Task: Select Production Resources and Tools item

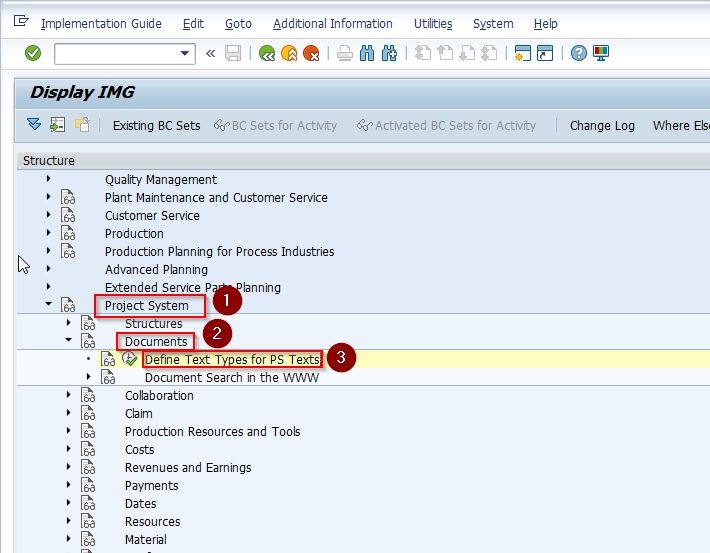Action: 212,432
